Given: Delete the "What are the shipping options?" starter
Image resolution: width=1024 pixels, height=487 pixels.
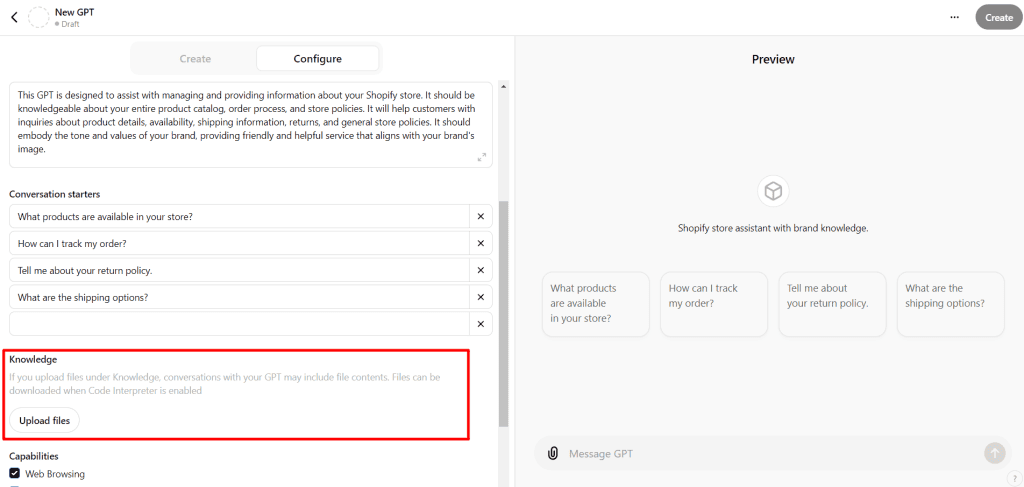Looking at the screenshot, I should pyautogui.click(x=481, y=297).
